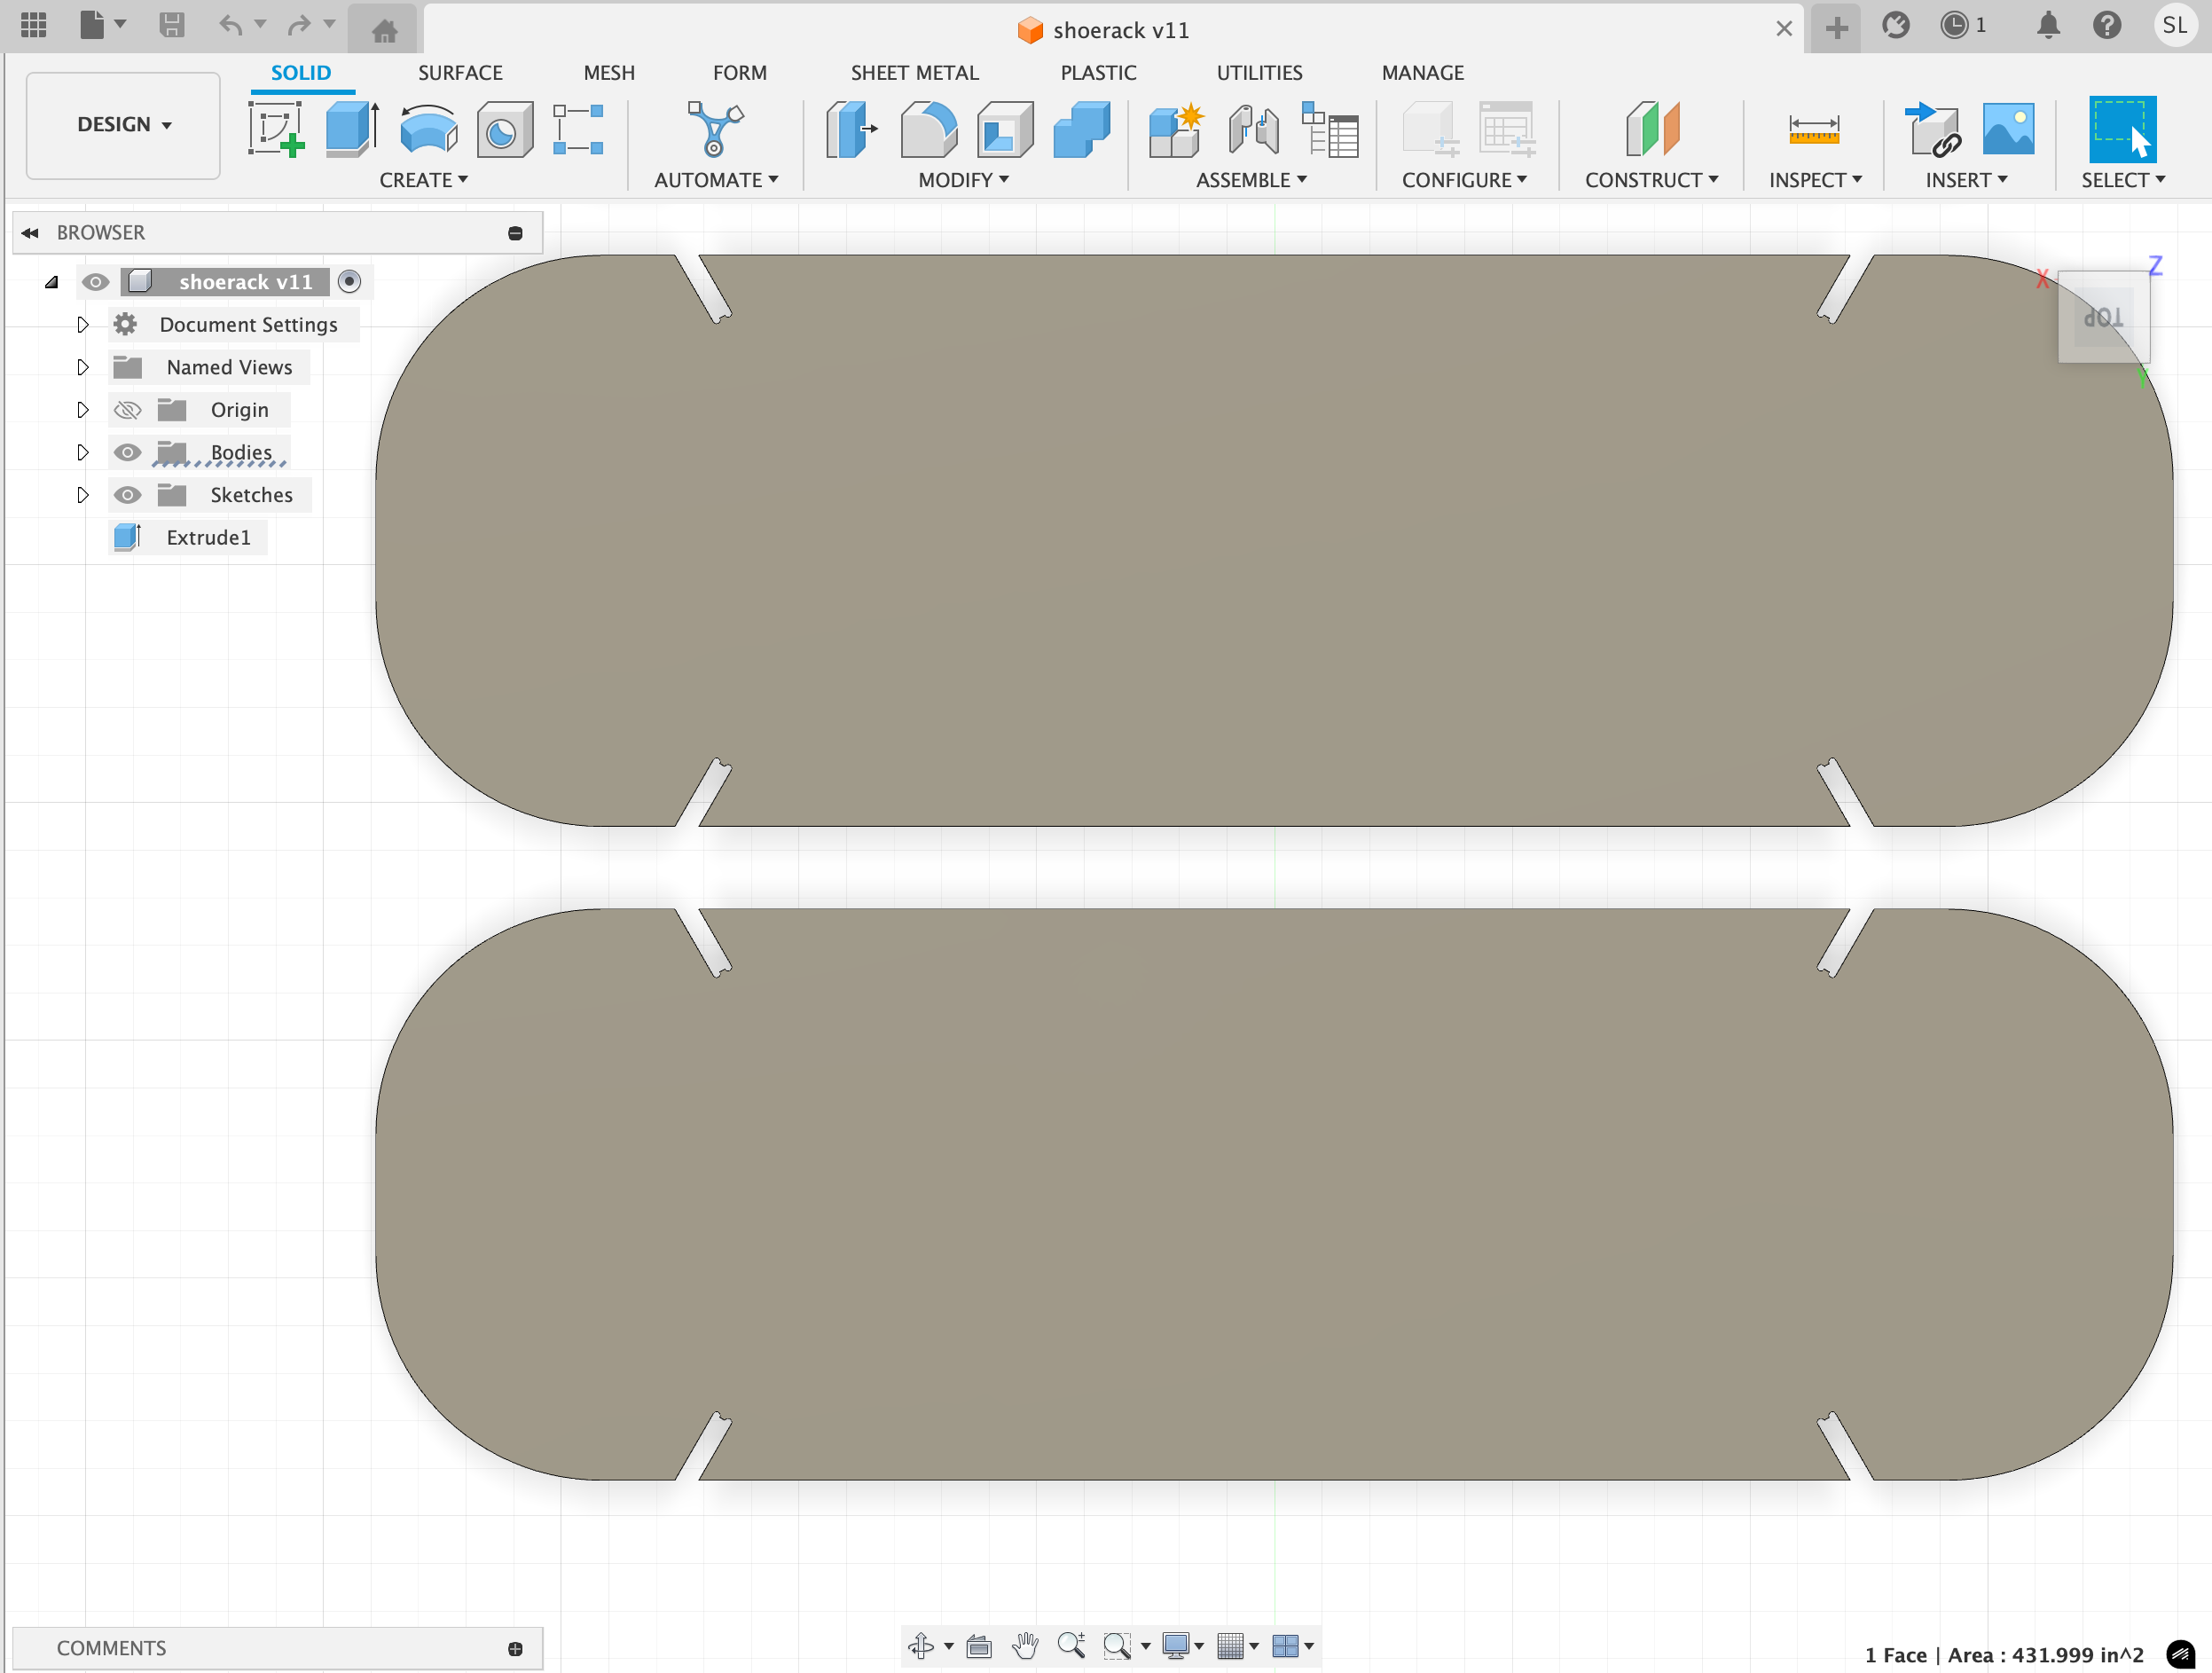2212x1673 pixels.
Task: Select the Extrude tool in the CREATE group
Action: (352, 128)
